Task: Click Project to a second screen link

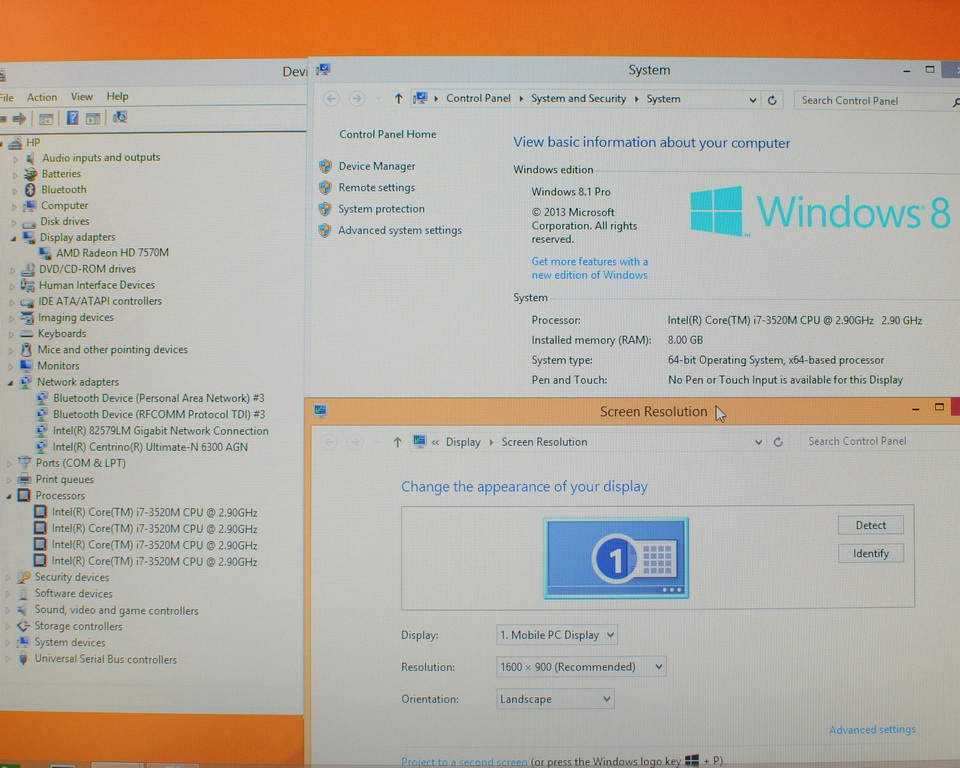Action: (x=464, y=762)
